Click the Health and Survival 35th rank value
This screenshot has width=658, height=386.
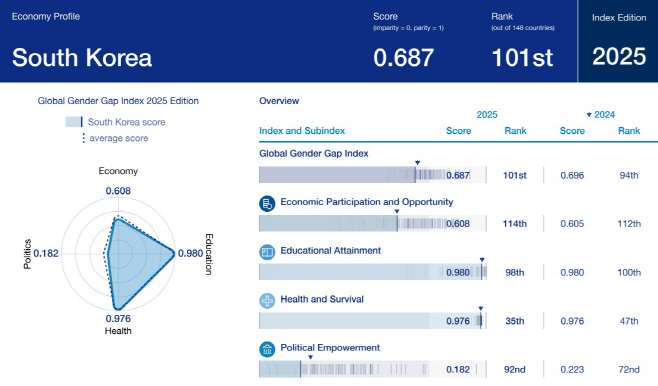514,321
